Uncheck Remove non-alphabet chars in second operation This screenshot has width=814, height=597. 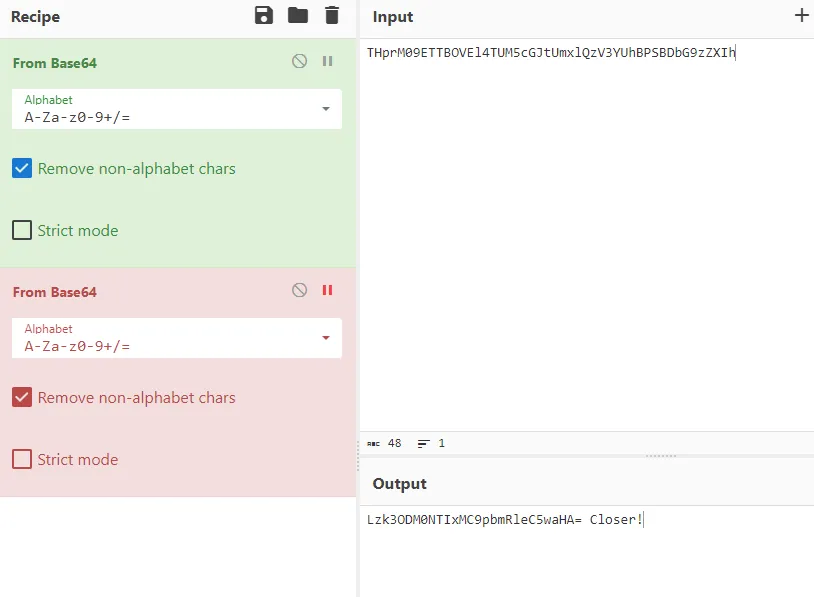point(22,397)
